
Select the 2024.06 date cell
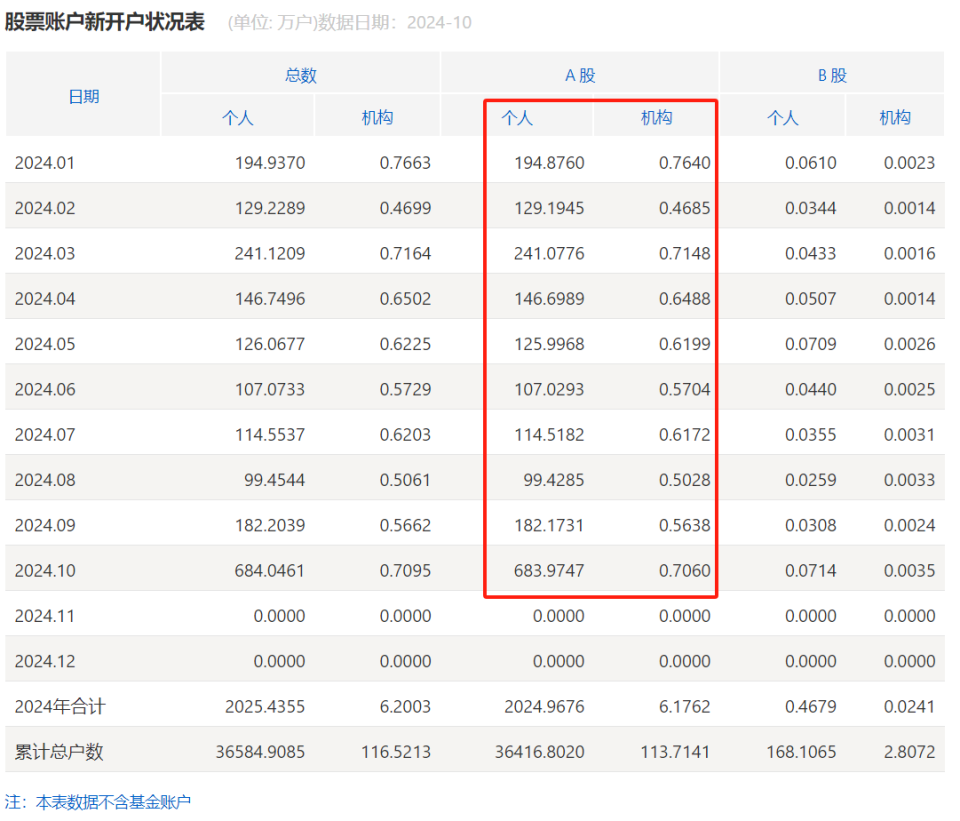[x=45, y=389]
